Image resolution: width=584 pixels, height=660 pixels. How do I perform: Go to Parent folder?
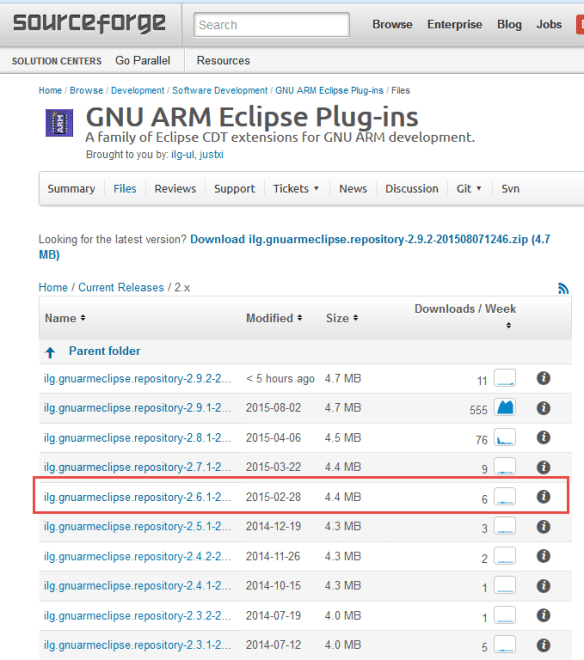pyautogui.click(x=104, y=351)
